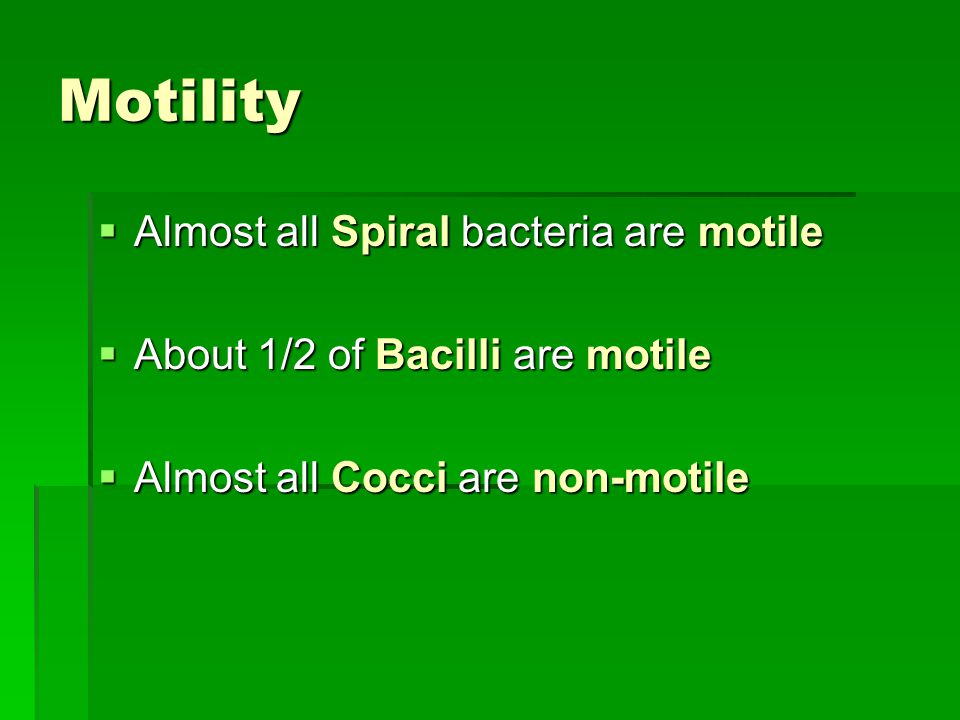Click Almost in the Cocci bullet line
960x720 pixels.
click(200, 477)
